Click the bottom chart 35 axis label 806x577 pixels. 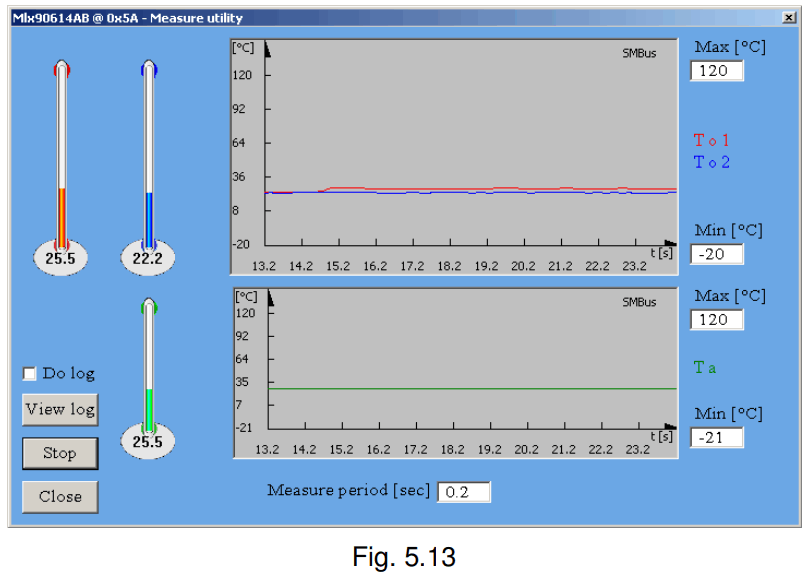coord(242,382)
